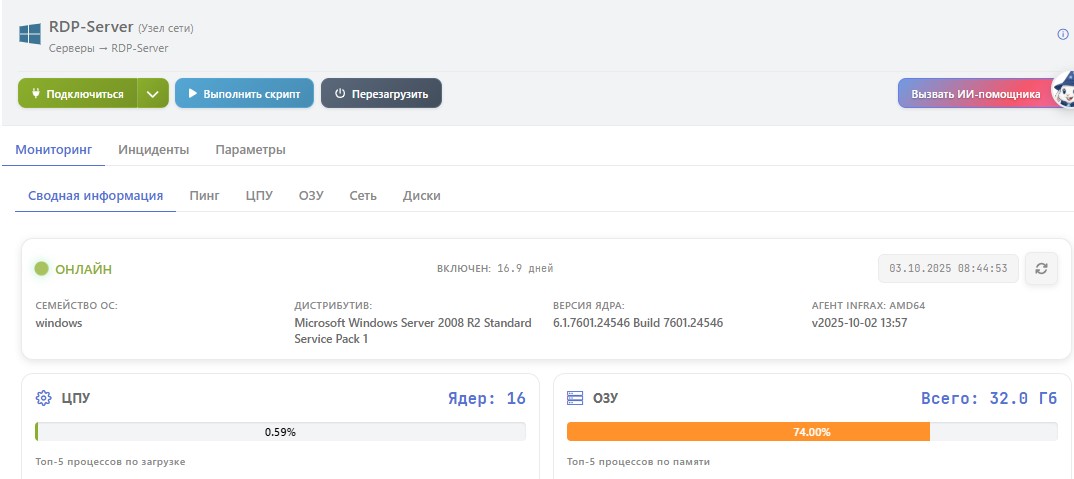
Task: Click the AI assistant wizard avatar
Action: 1064,92
